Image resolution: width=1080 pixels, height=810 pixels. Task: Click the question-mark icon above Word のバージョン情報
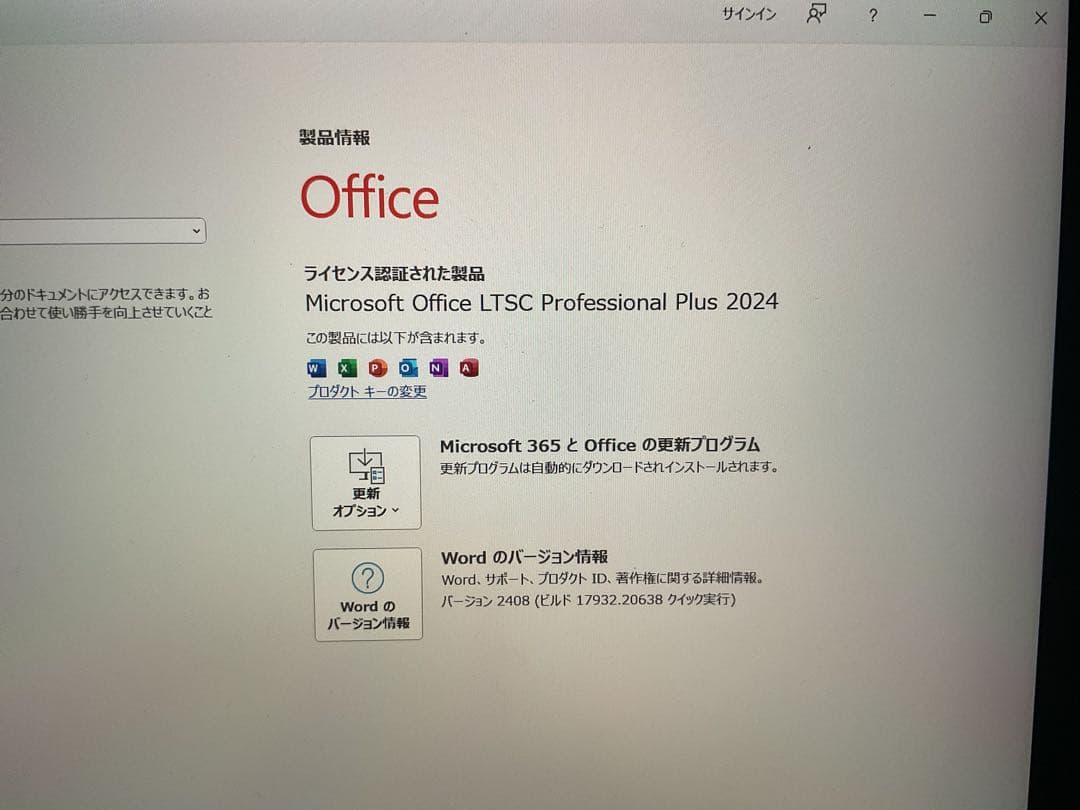pyautogui.click(x=367, y=578)
